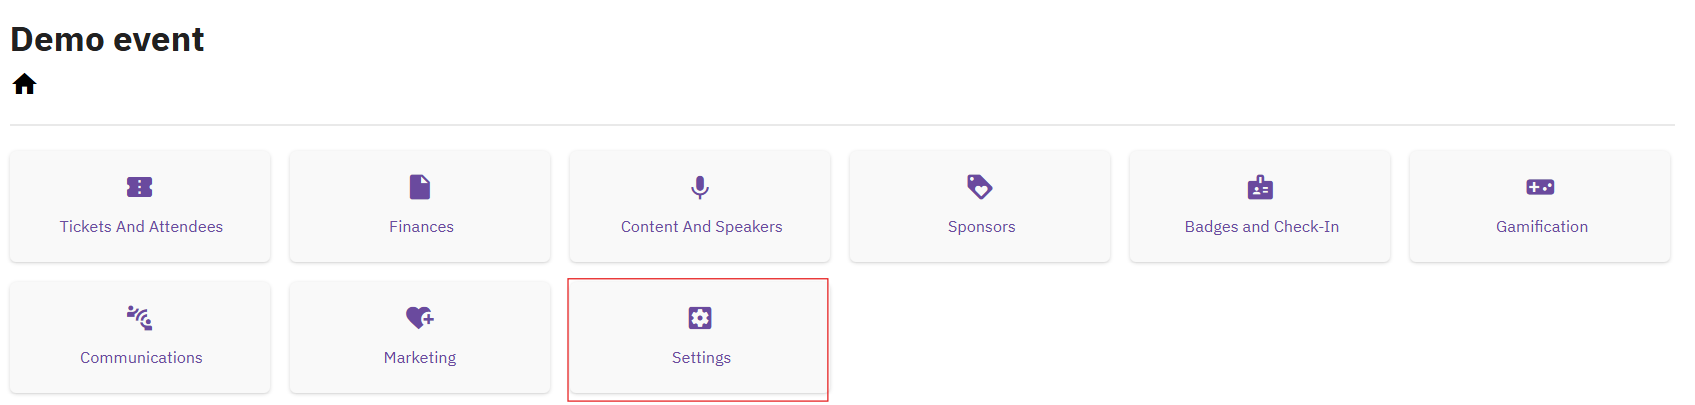Click the gear icon for Settings
Viewport: 1695px width, 405px height.
[x=700, y=318]
